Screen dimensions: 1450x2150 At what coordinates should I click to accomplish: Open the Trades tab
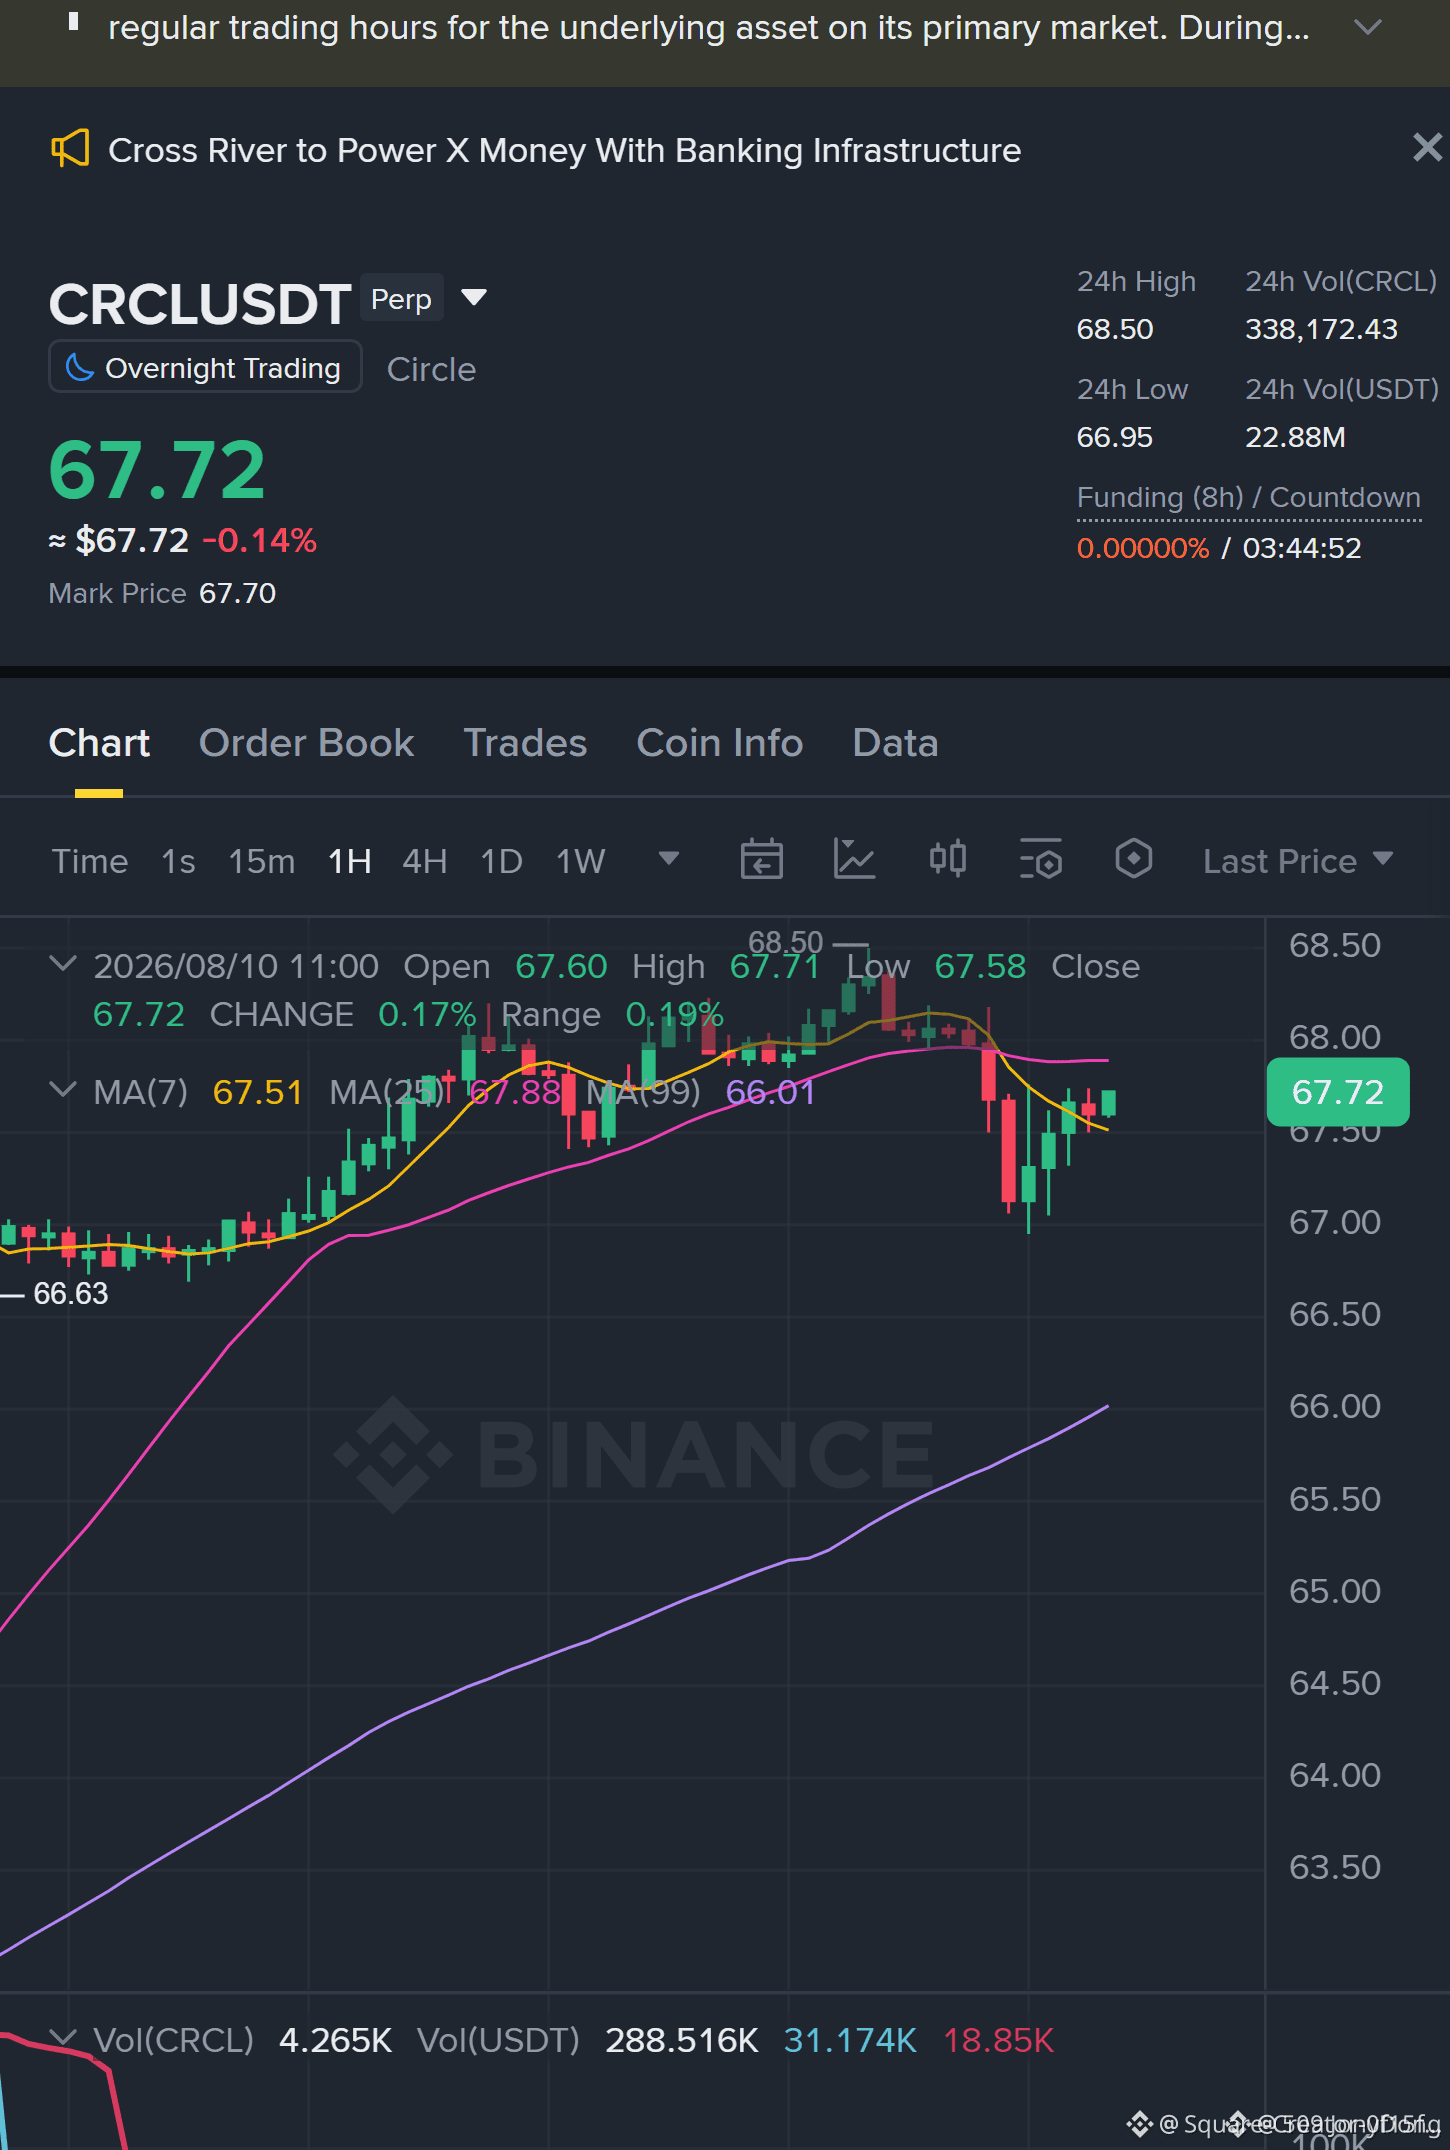pyautogui.click(x=525, y=743)
